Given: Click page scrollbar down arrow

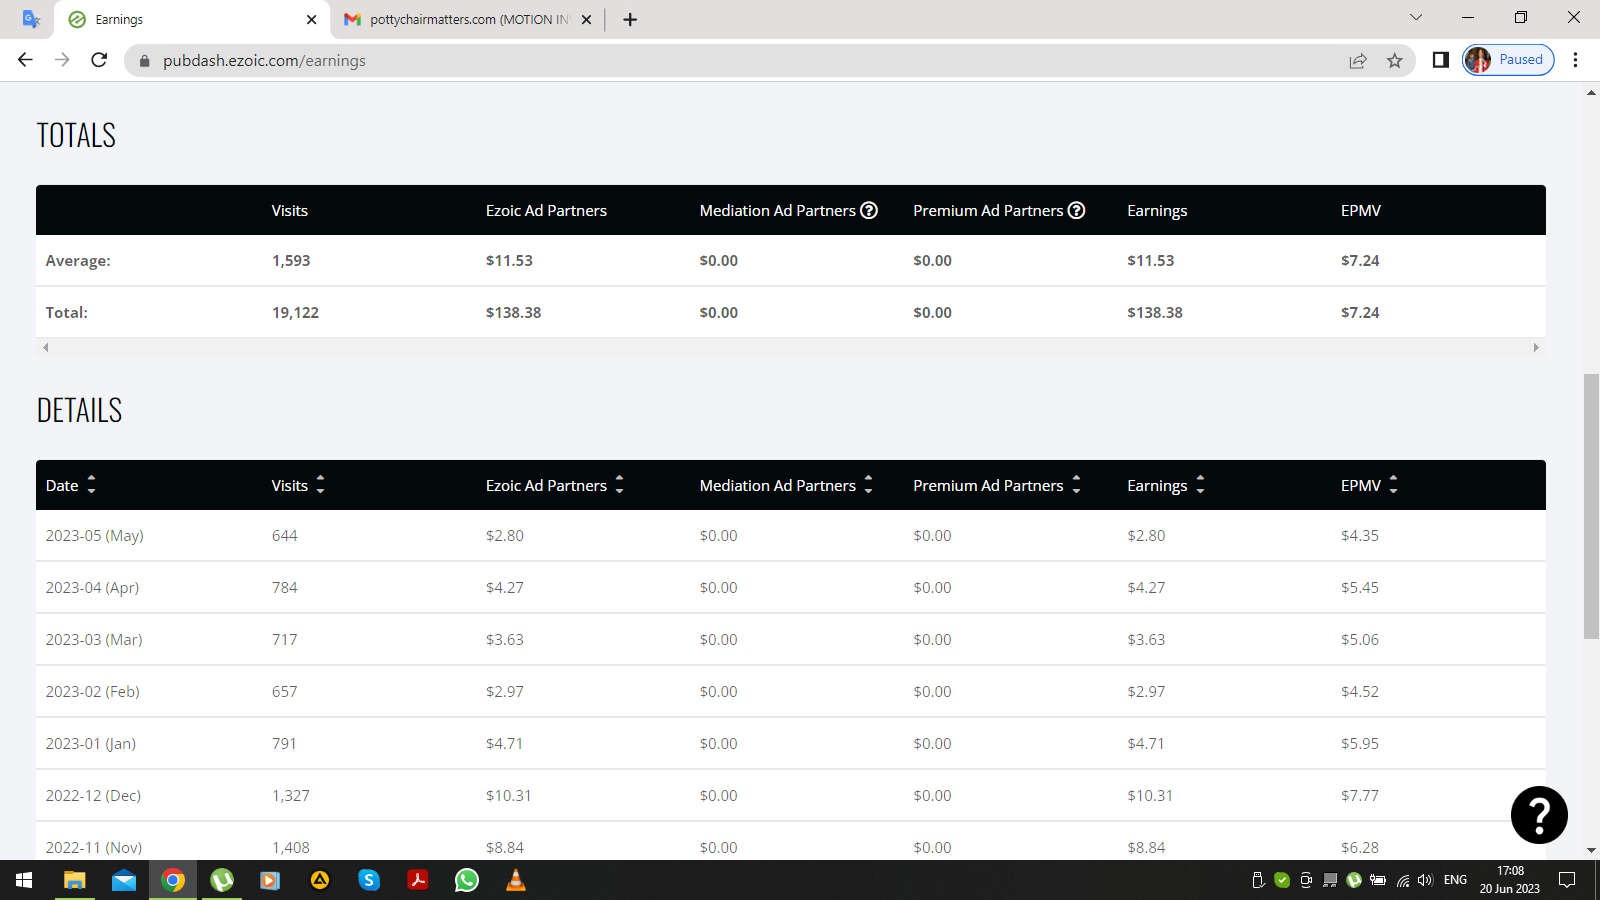Looking at the screenshot, I should pos(1591,851).
